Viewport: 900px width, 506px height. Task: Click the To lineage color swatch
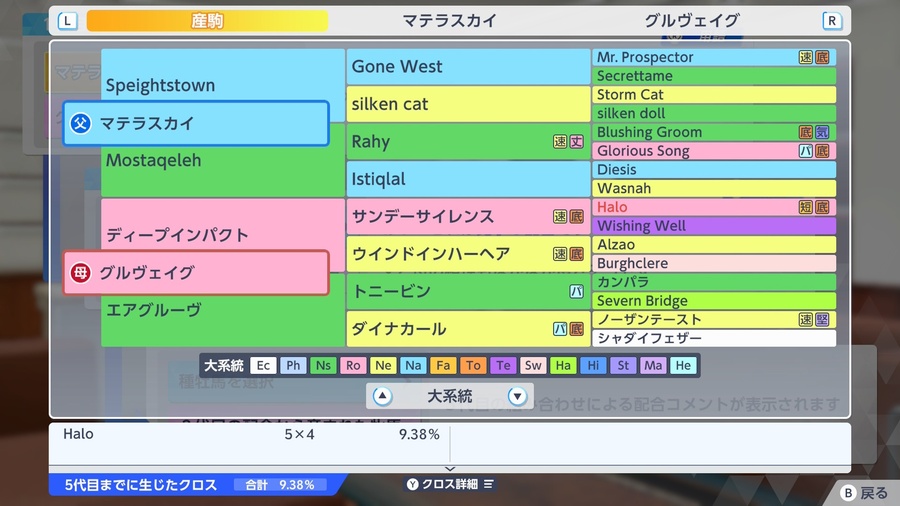473,365
